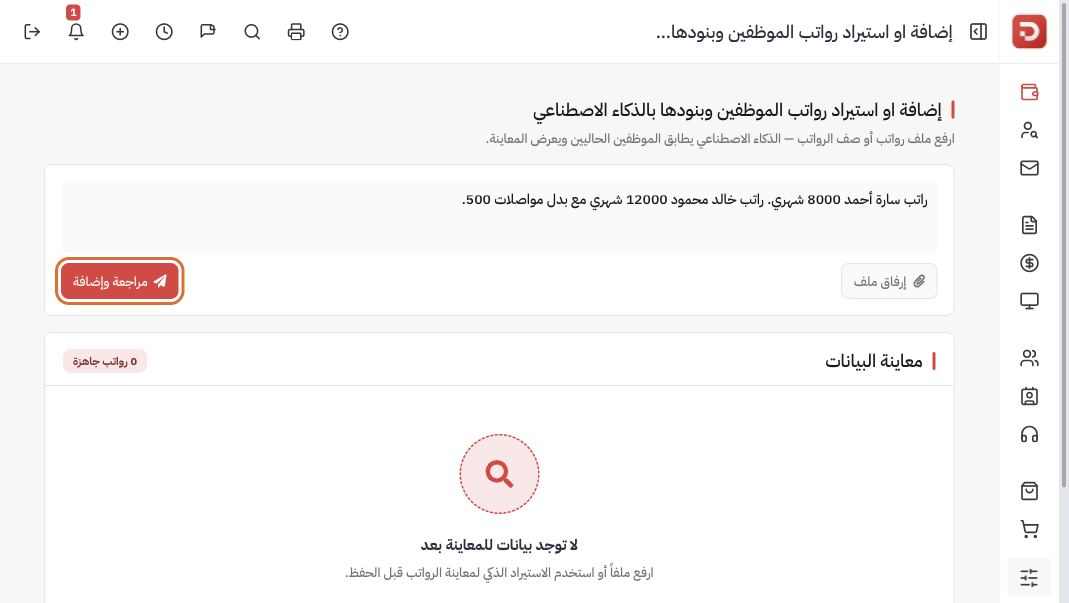Click the لا توجد بيانات للمعاينة بعد text

click(499, 545)
